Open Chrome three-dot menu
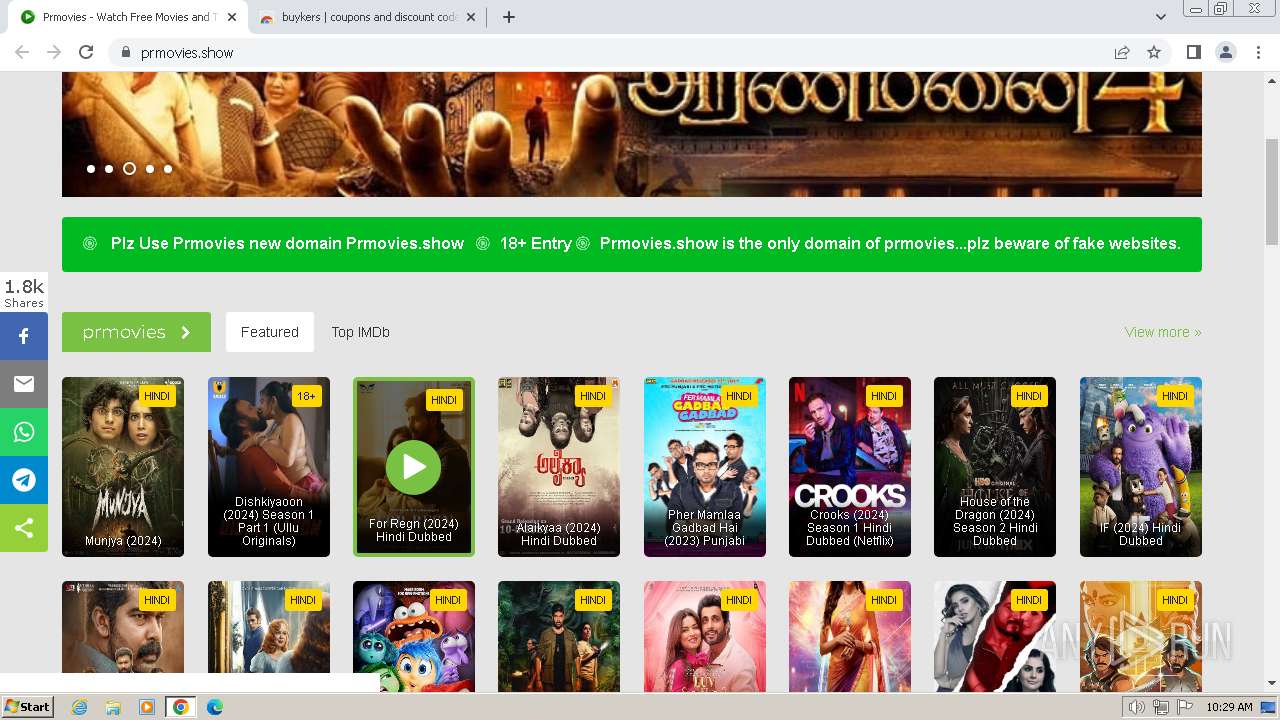The width and height of the screenshot is (1280, 720). (x=1259, y=52)
